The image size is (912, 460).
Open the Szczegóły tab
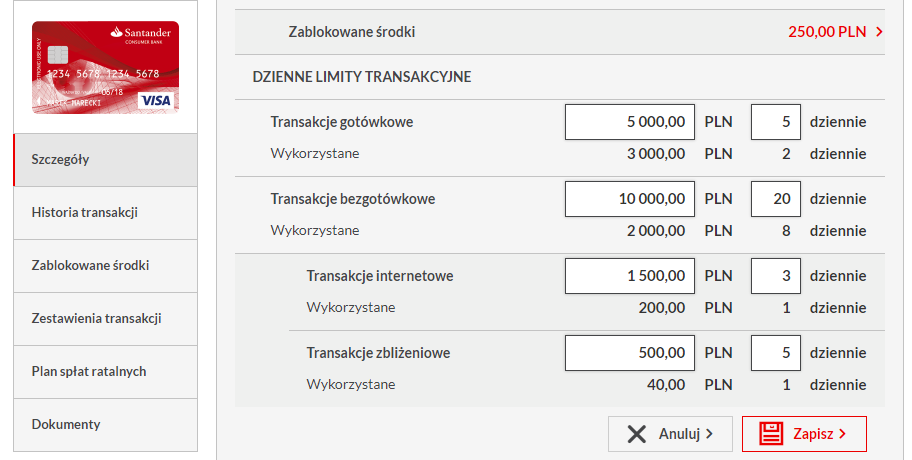[105, 160]
